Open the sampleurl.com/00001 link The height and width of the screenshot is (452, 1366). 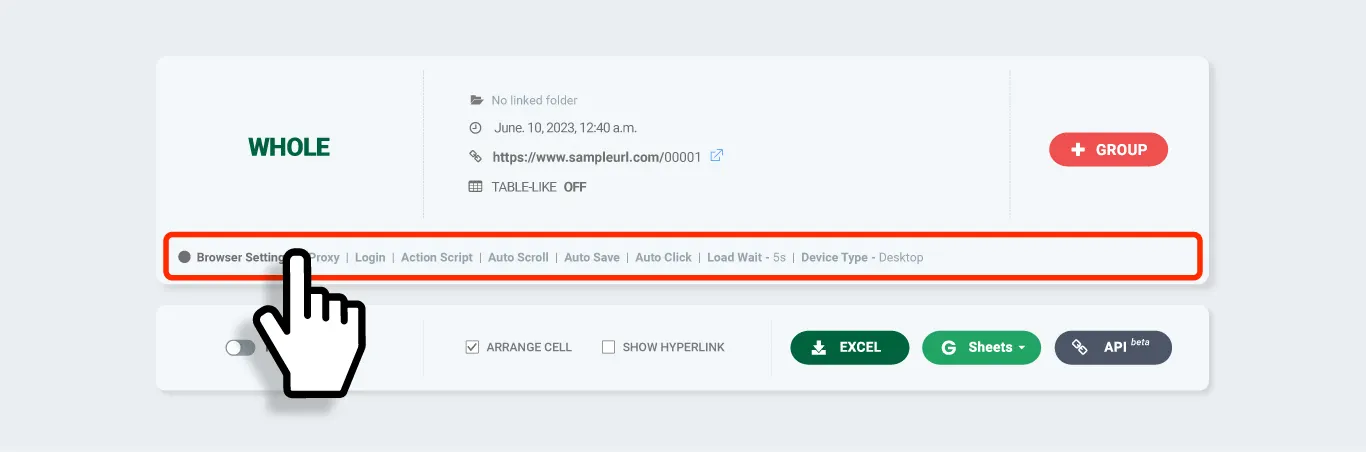(x=596, y=157)
